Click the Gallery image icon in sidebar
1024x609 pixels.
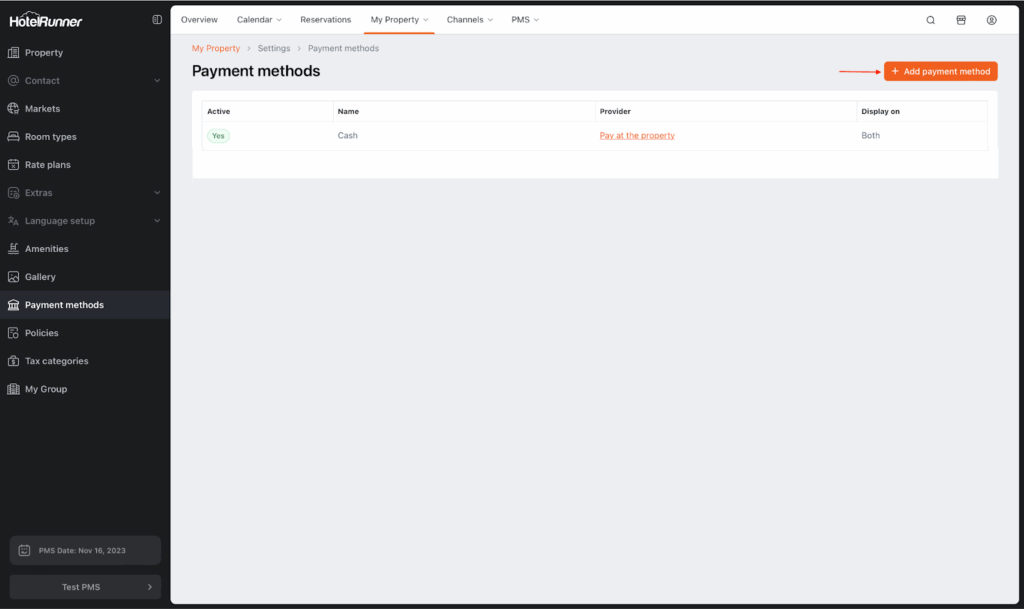pos(14,277)
